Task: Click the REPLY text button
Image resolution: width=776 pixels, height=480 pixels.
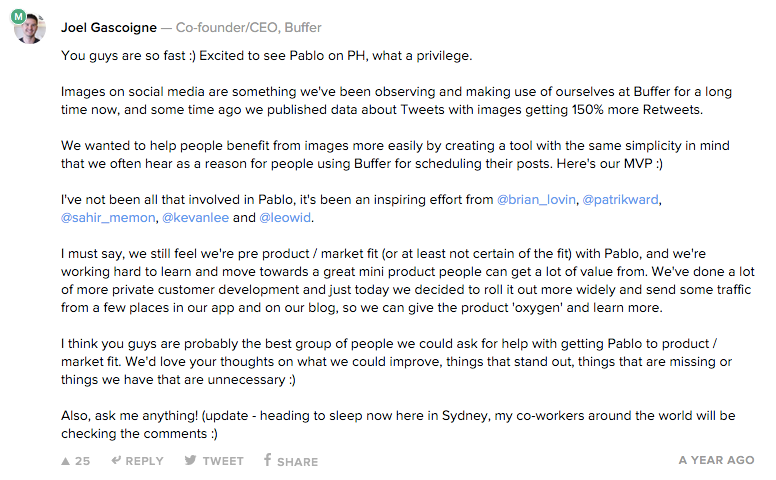Action: coord(144,461)
